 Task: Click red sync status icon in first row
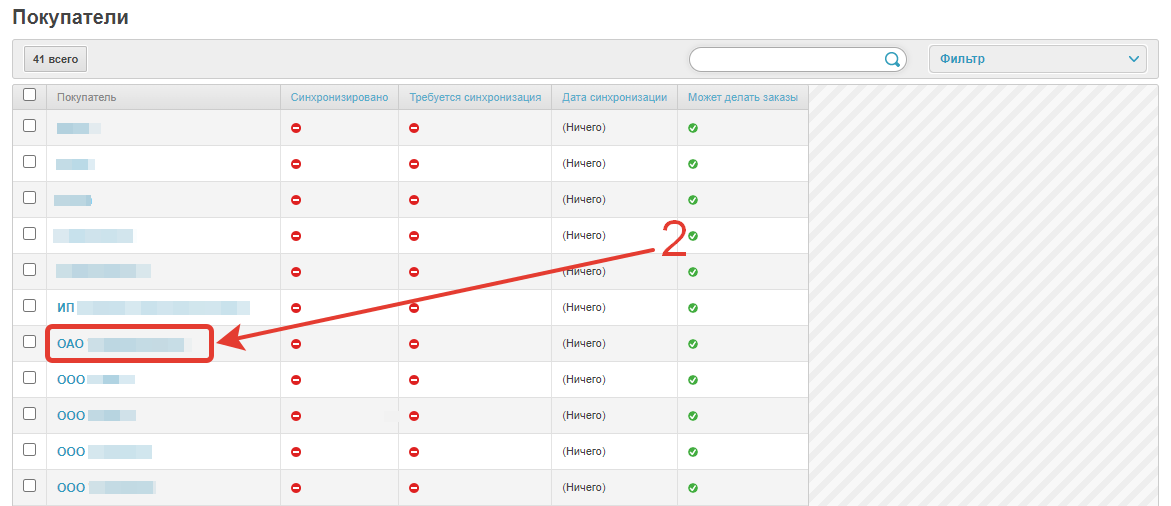[296, 128]
